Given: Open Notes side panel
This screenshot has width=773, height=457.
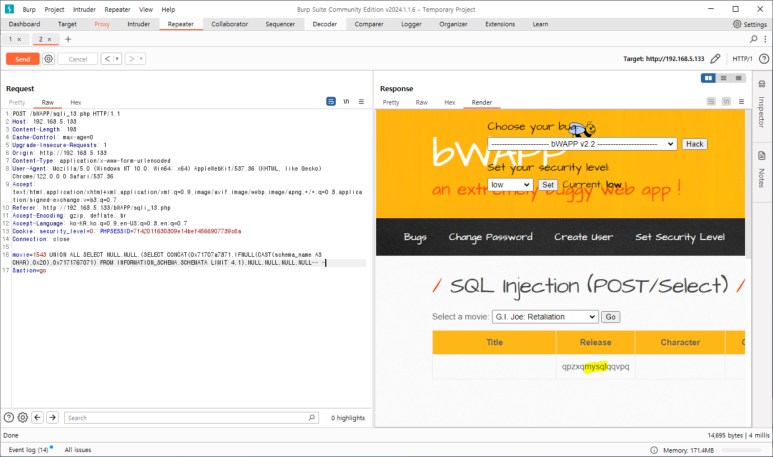Looking at the screenshot, I should point(762,170).
